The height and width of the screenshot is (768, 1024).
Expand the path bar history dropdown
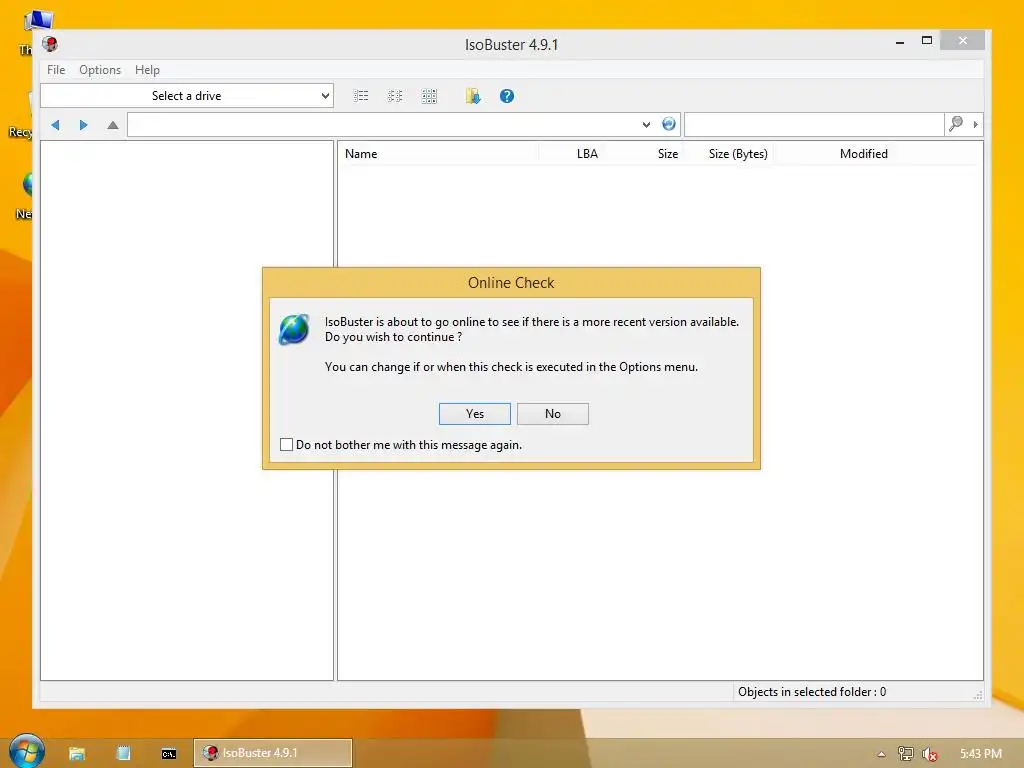646,125
